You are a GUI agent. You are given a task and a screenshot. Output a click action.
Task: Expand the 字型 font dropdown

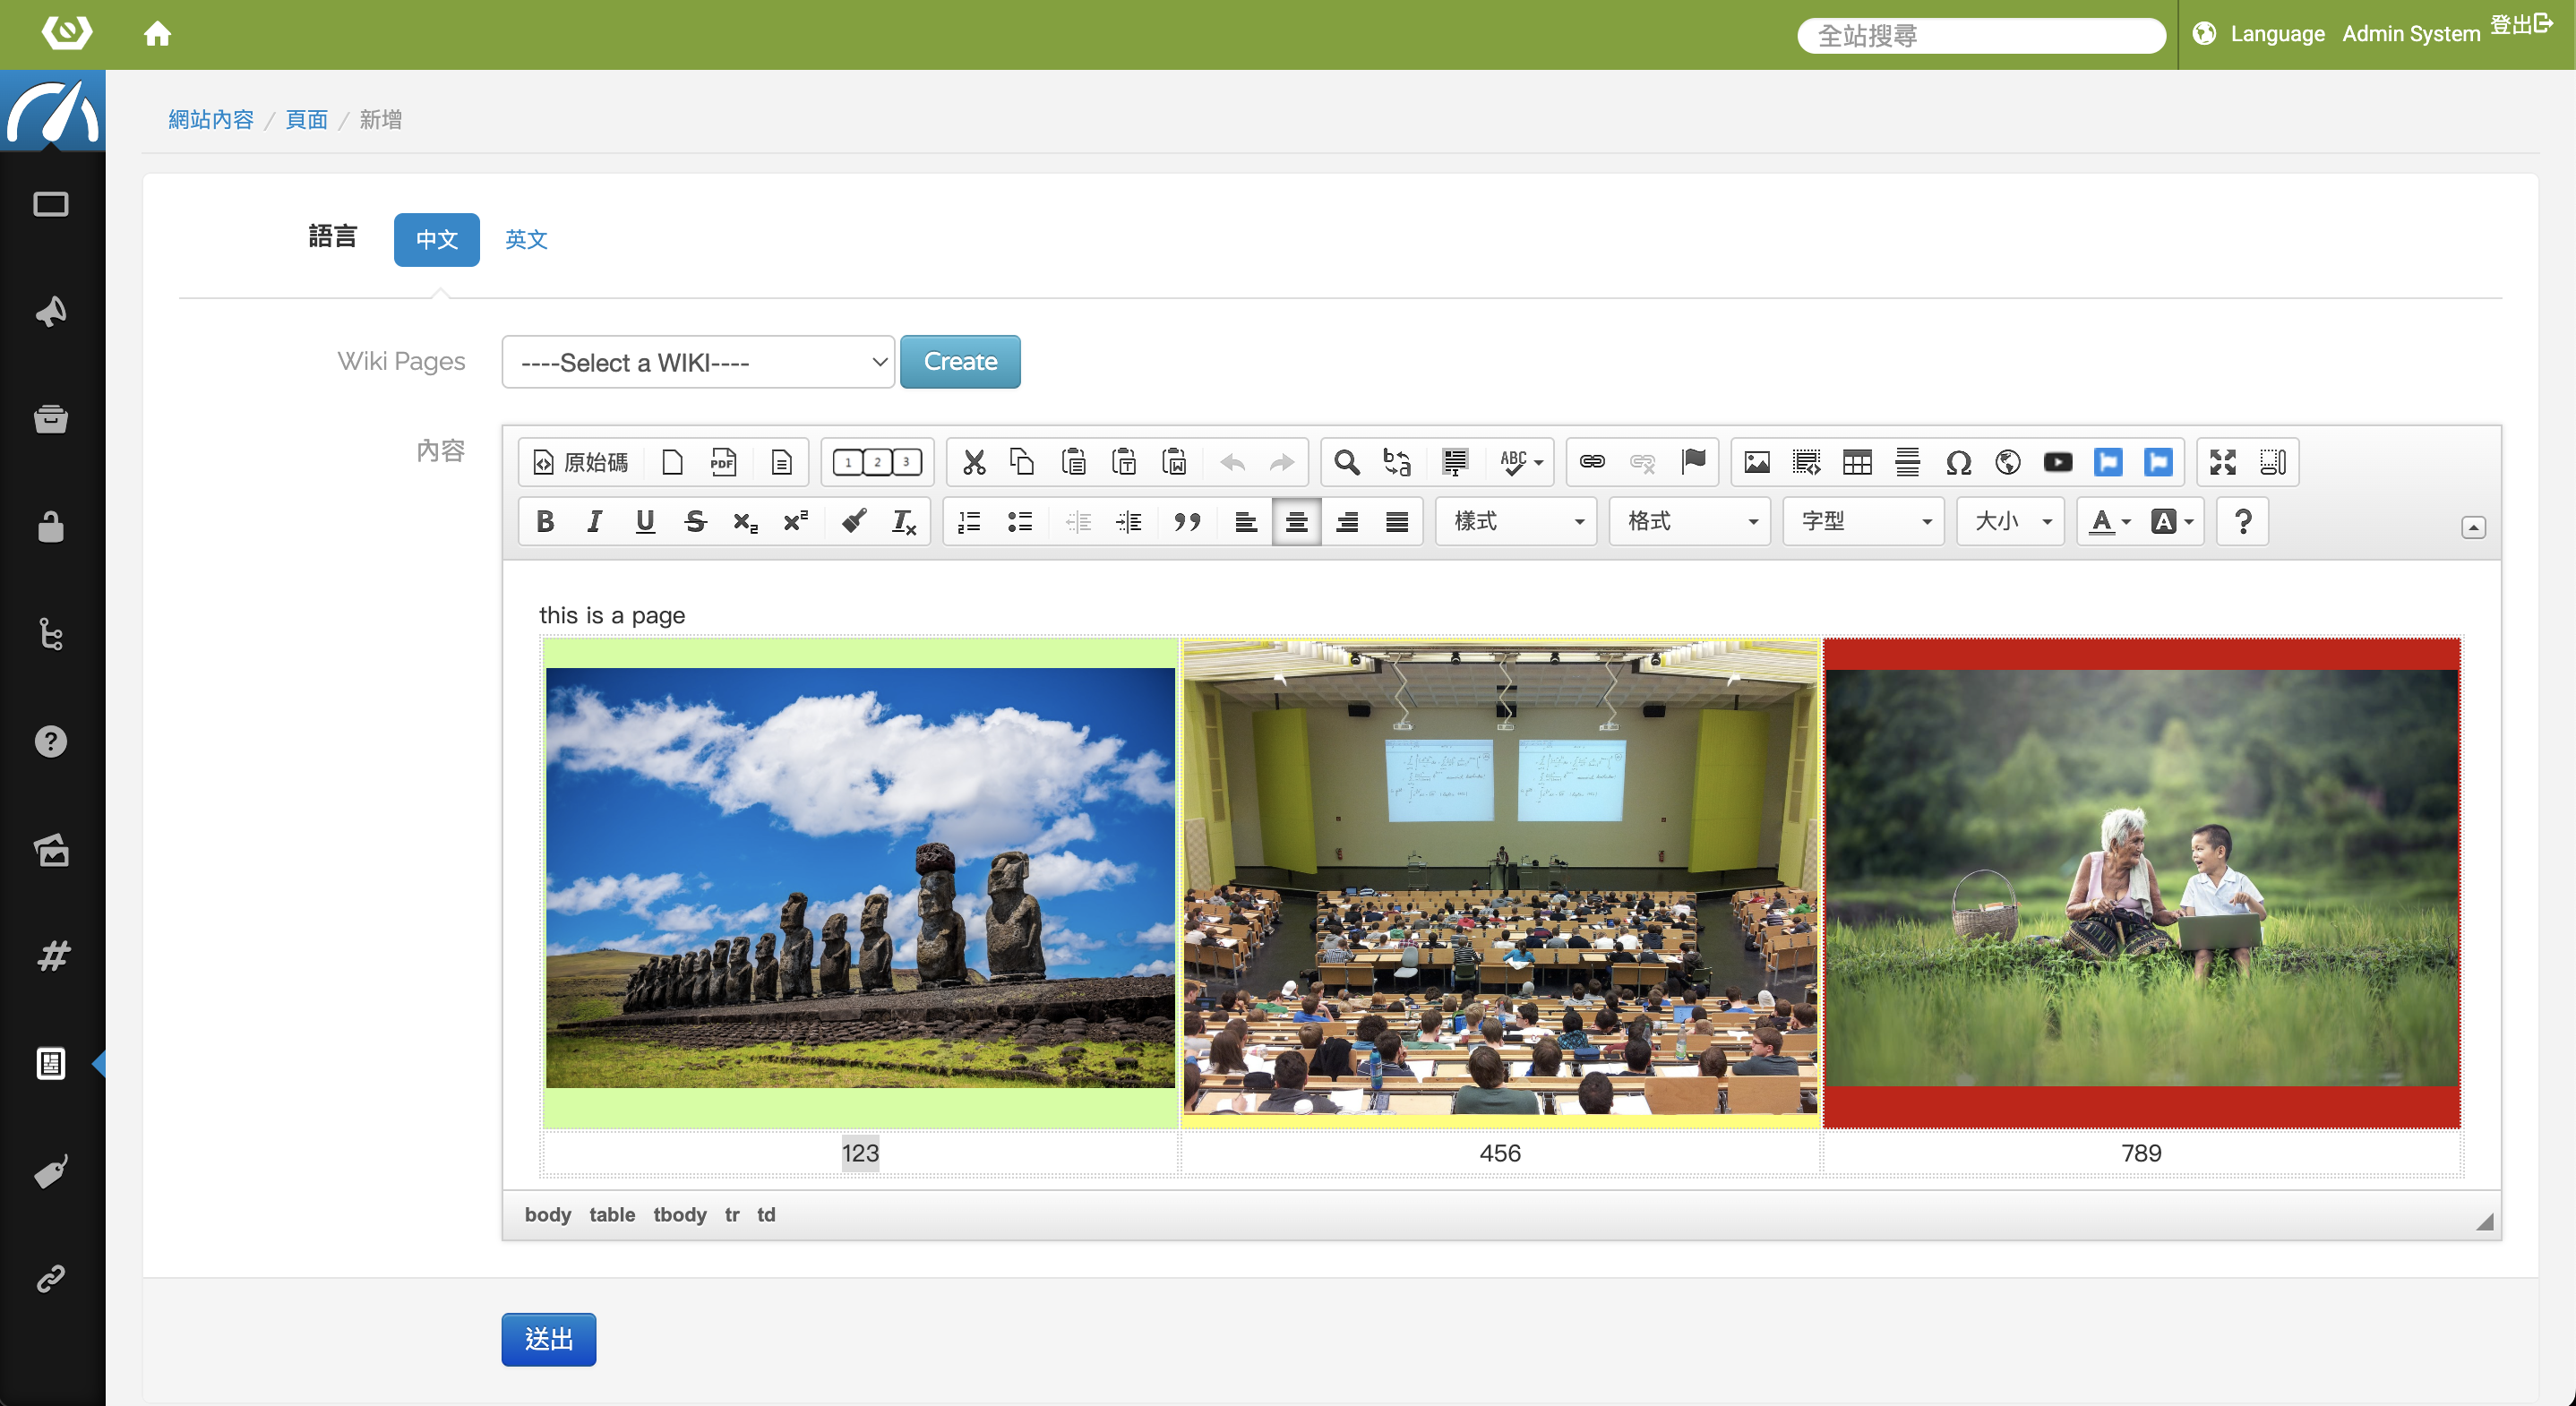pyautogui.click(x=1862, y=522)
